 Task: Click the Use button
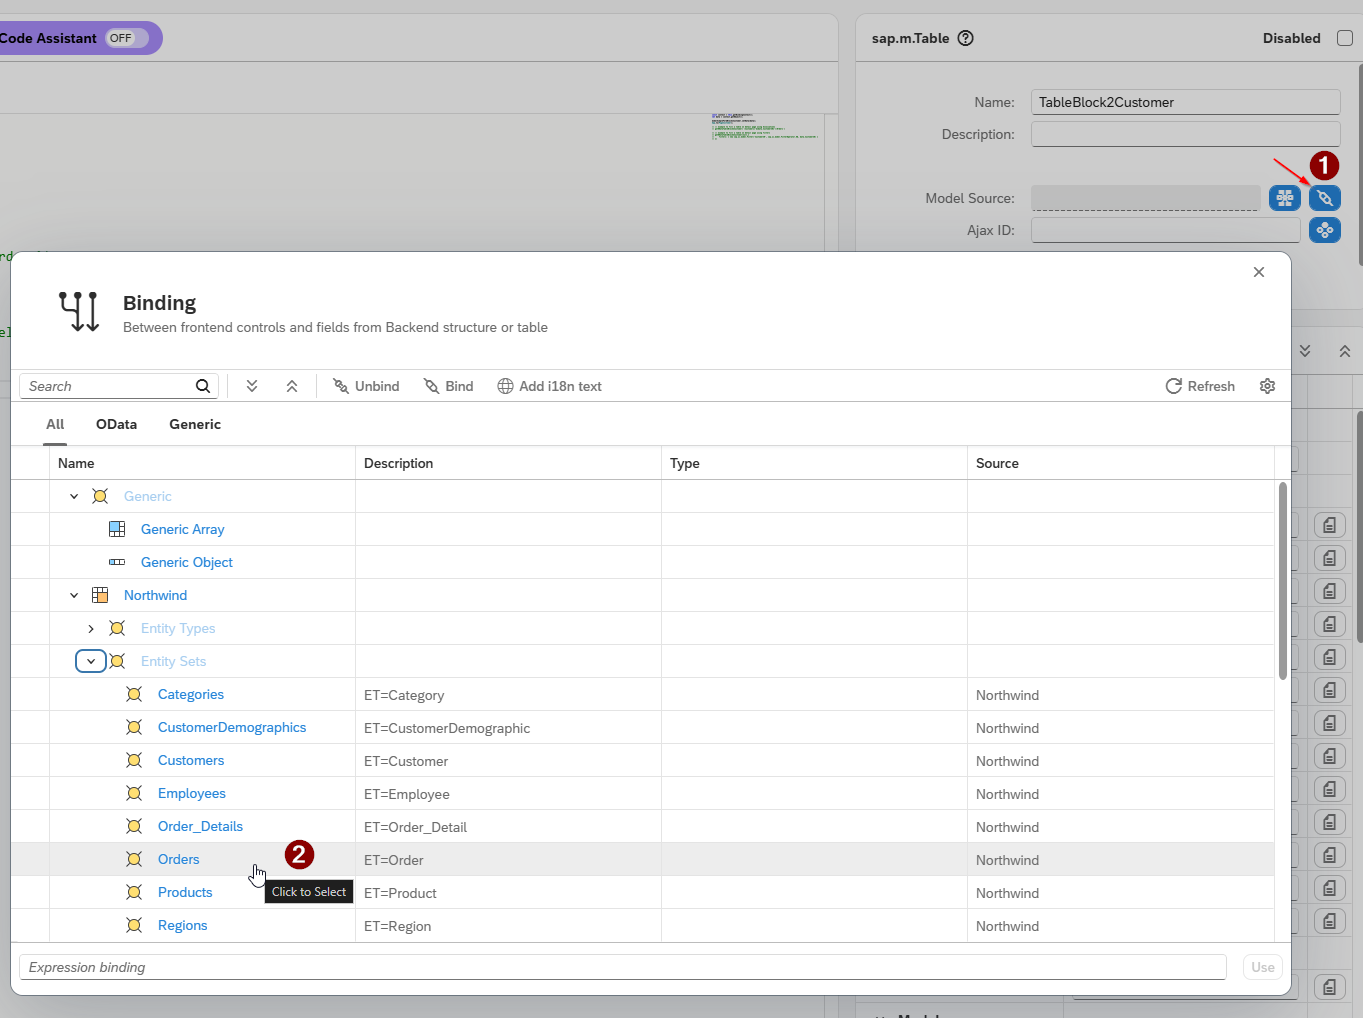click(x=1263, y=967)
